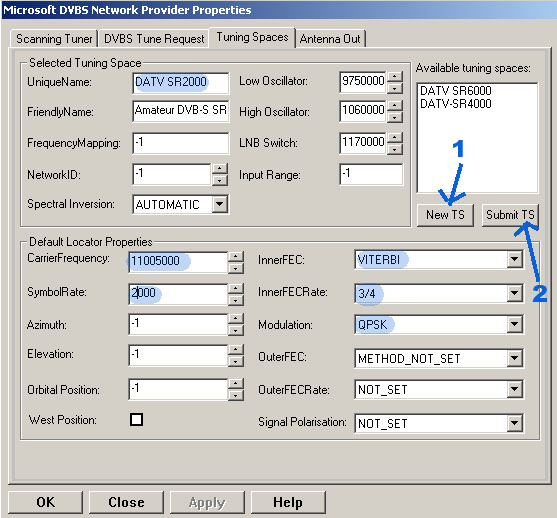Viewport: 557px width, 518px height.
Task: Increase SymbolRate with up arrow
Action: (x=236, y=288)
